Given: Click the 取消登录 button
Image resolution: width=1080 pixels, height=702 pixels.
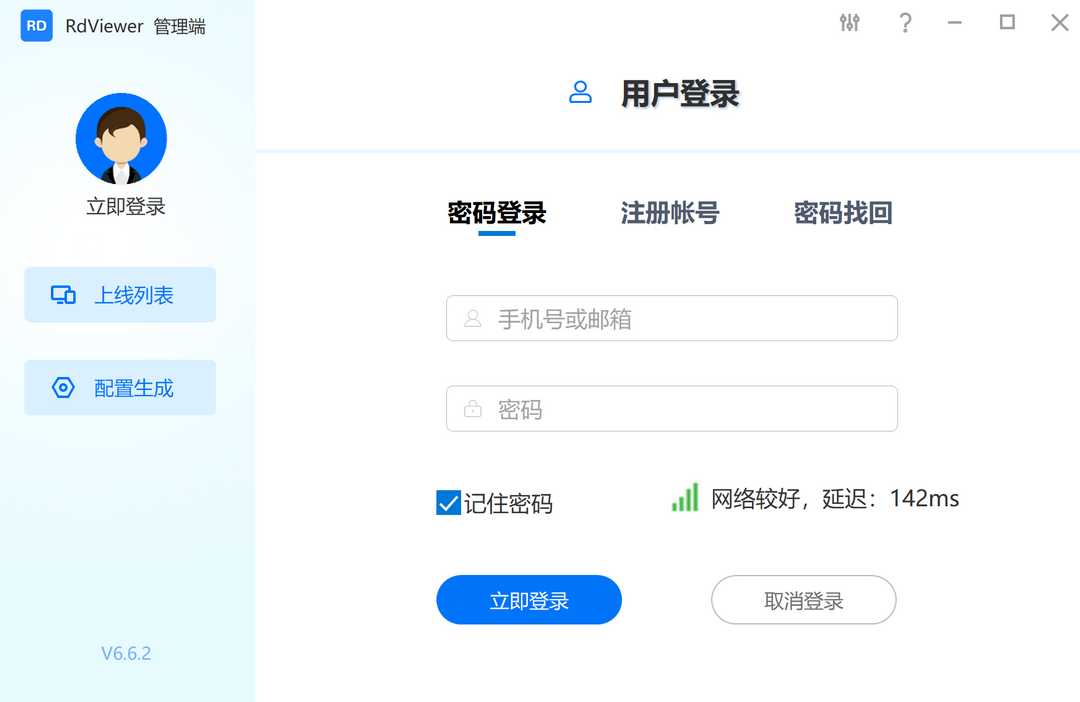Looking at the screenshot, I should (x=804, y=600).
